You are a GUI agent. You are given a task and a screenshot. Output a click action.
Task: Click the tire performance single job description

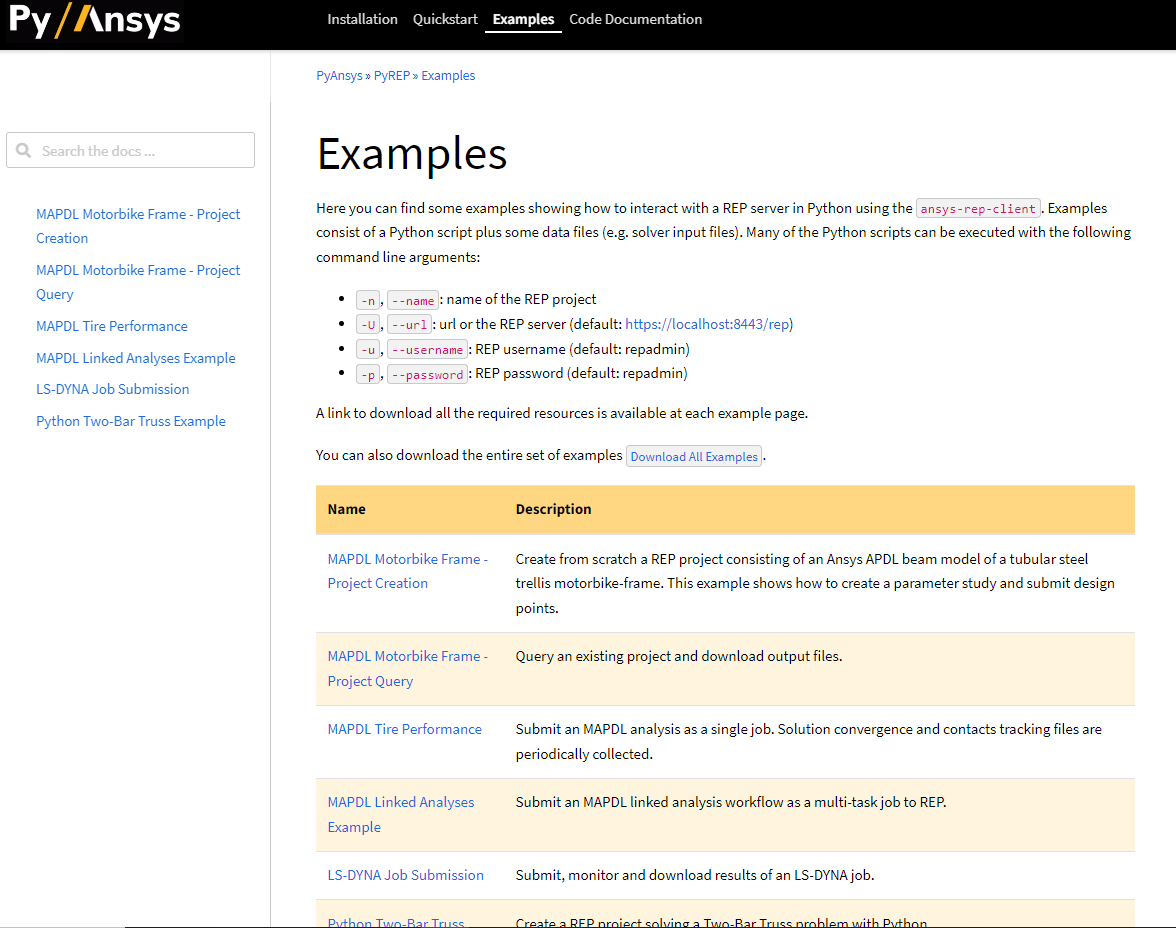click(808, 741)
